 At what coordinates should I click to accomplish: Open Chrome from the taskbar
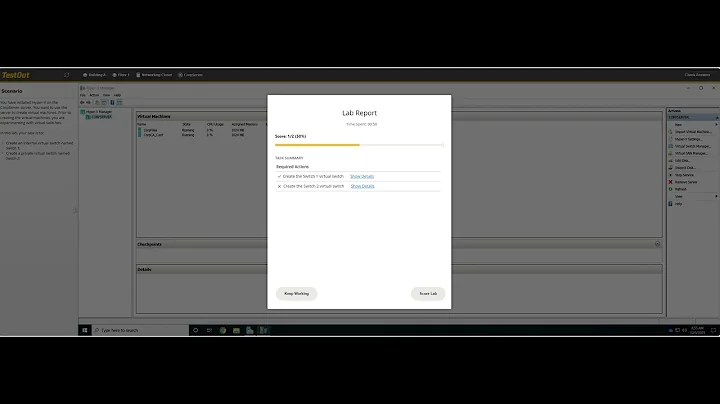pos(223,330)
